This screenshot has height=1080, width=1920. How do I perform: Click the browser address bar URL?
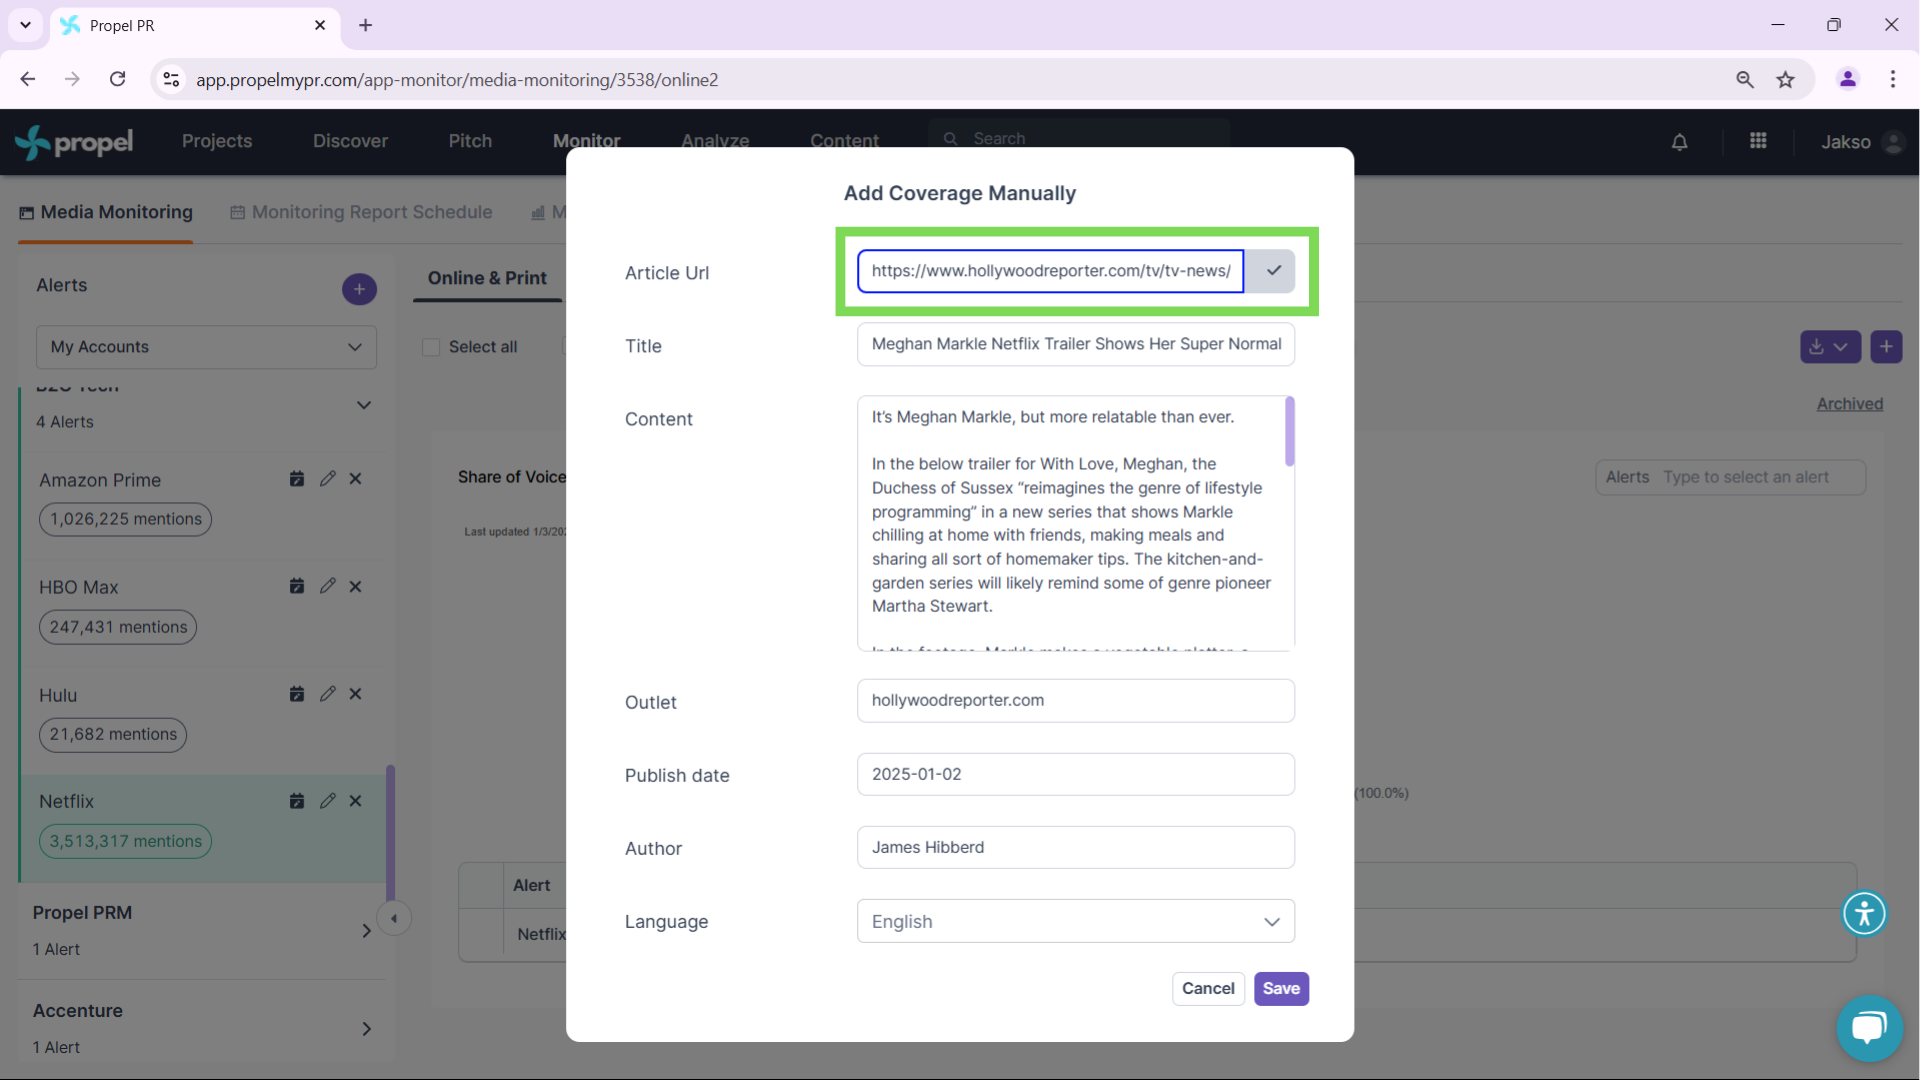(457, 80)
